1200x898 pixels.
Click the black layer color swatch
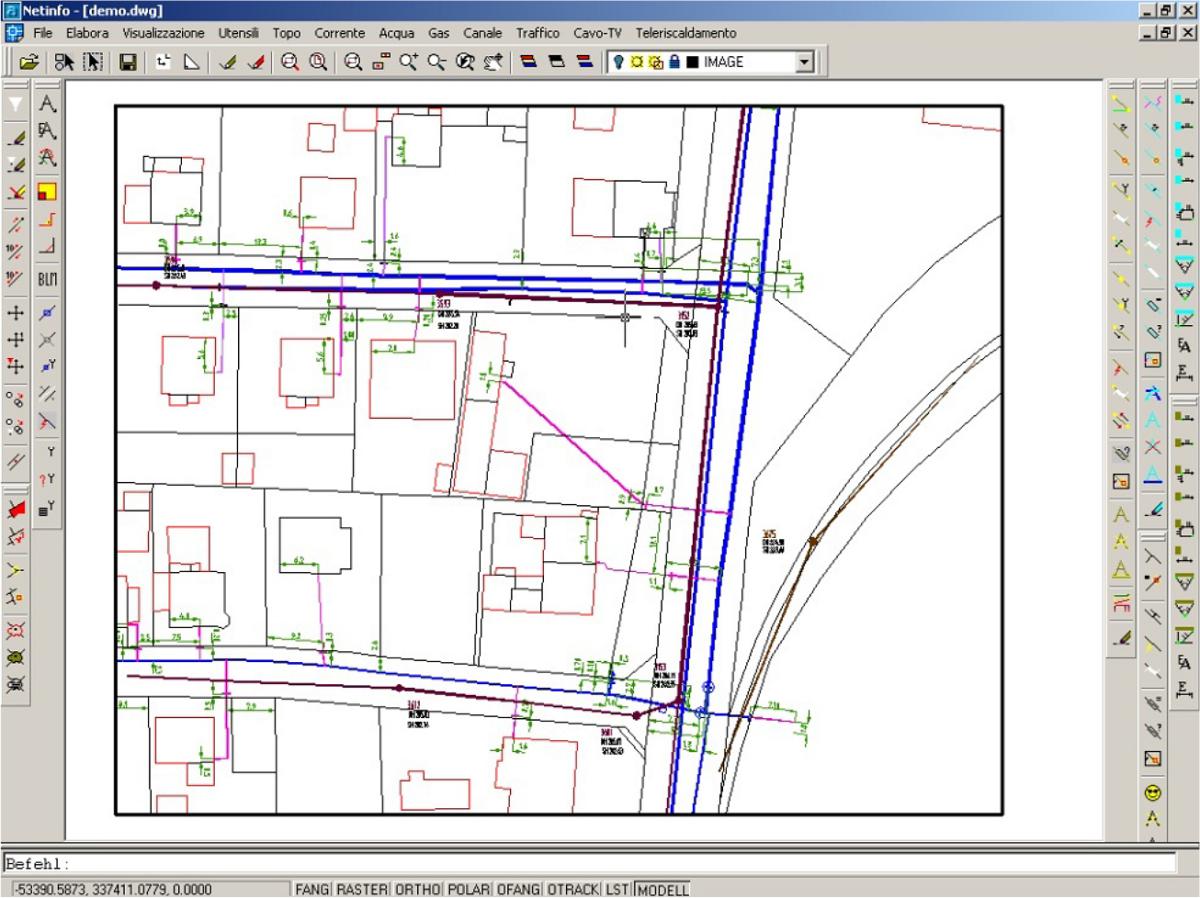(x=693, y=62)
